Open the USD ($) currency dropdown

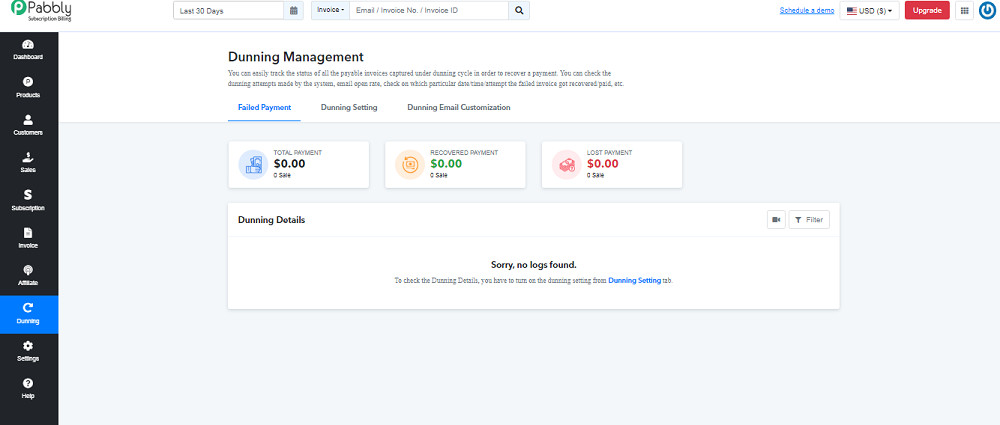869,11
